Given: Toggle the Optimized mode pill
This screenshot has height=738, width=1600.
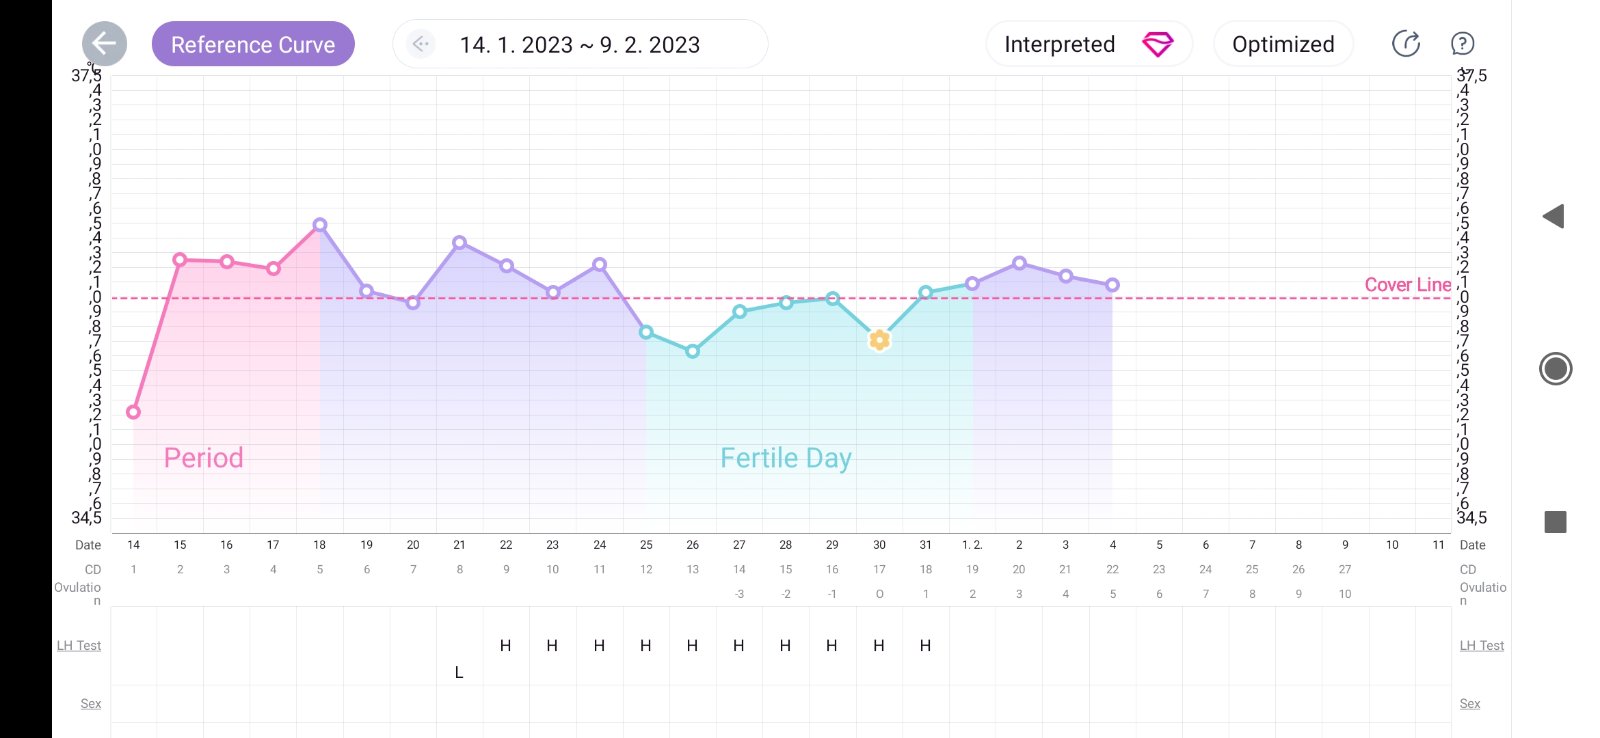Looking at the screenshot, I should 1283,44.
